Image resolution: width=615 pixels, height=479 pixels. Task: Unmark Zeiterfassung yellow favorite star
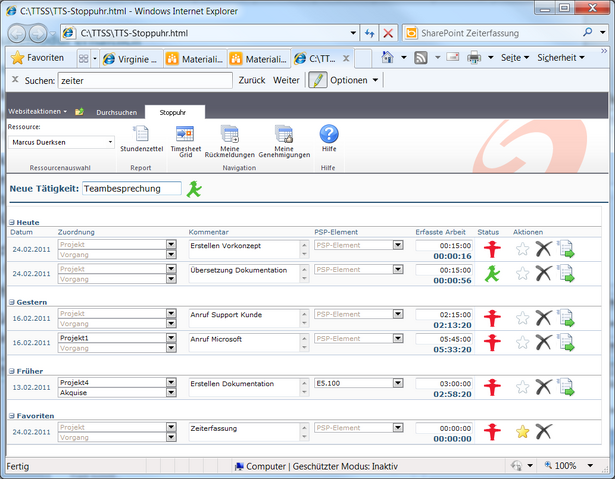[x=522, y=432]
